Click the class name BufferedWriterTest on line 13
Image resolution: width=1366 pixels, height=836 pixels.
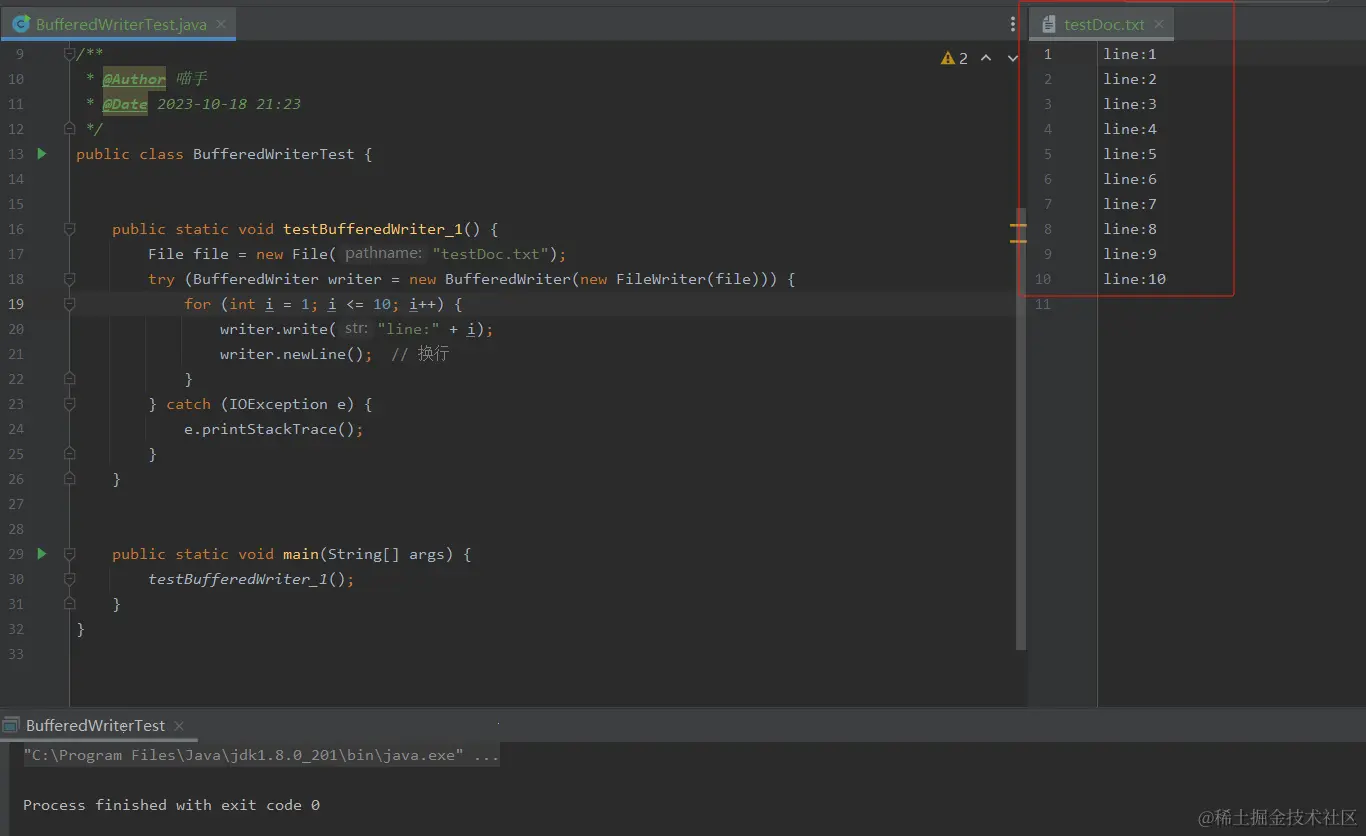(273, 154)
